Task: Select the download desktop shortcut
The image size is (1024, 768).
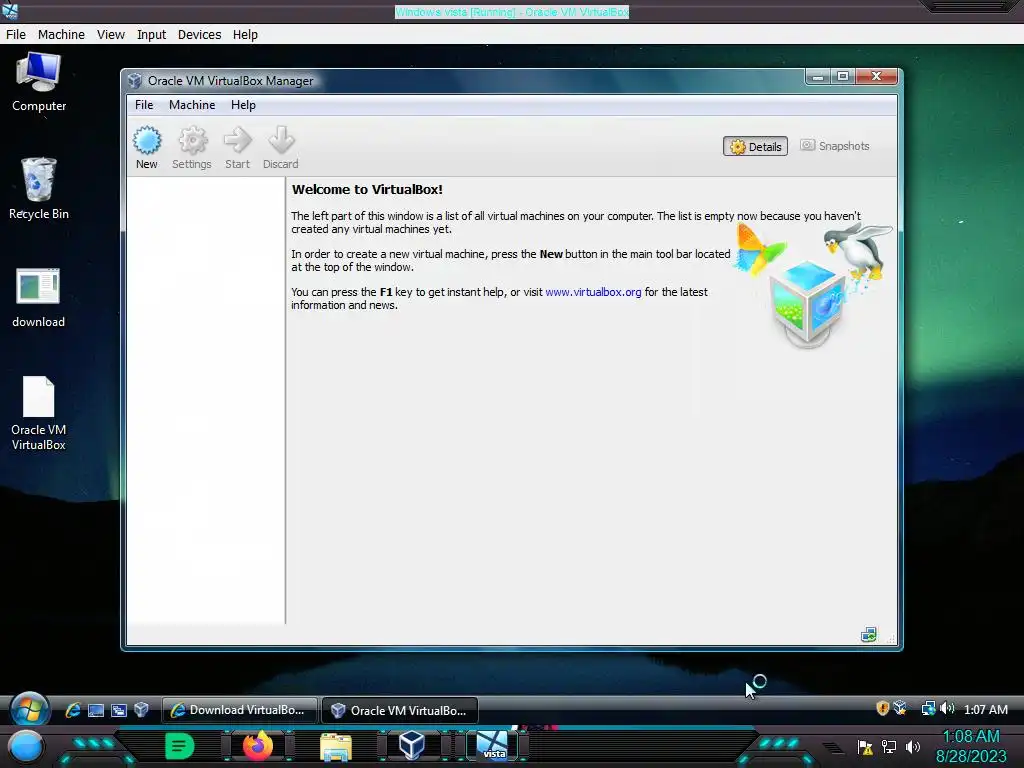Action: [x=39, y=298]
